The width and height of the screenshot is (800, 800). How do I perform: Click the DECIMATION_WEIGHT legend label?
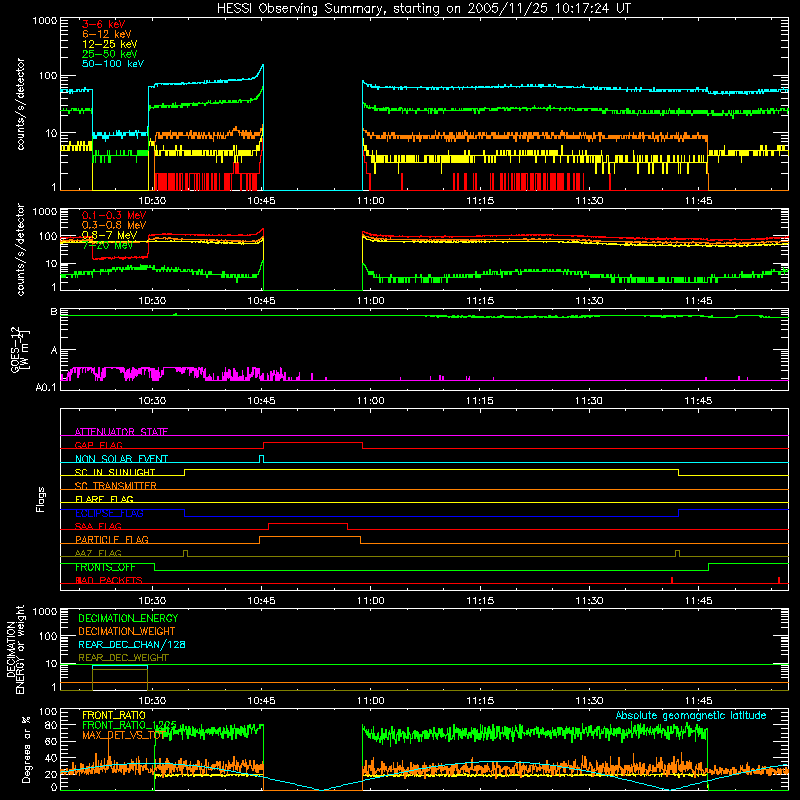point(127,631)
